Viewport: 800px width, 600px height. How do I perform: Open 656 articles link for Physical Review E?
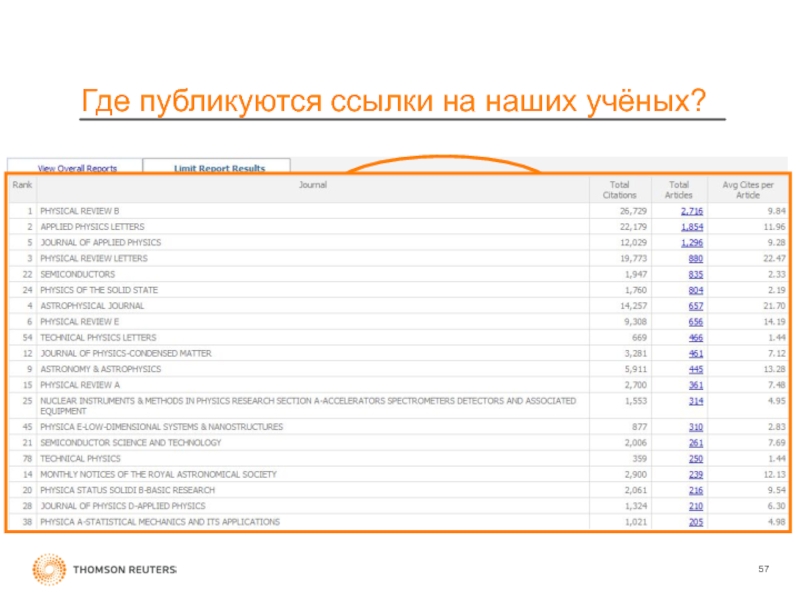coord(695,322)
